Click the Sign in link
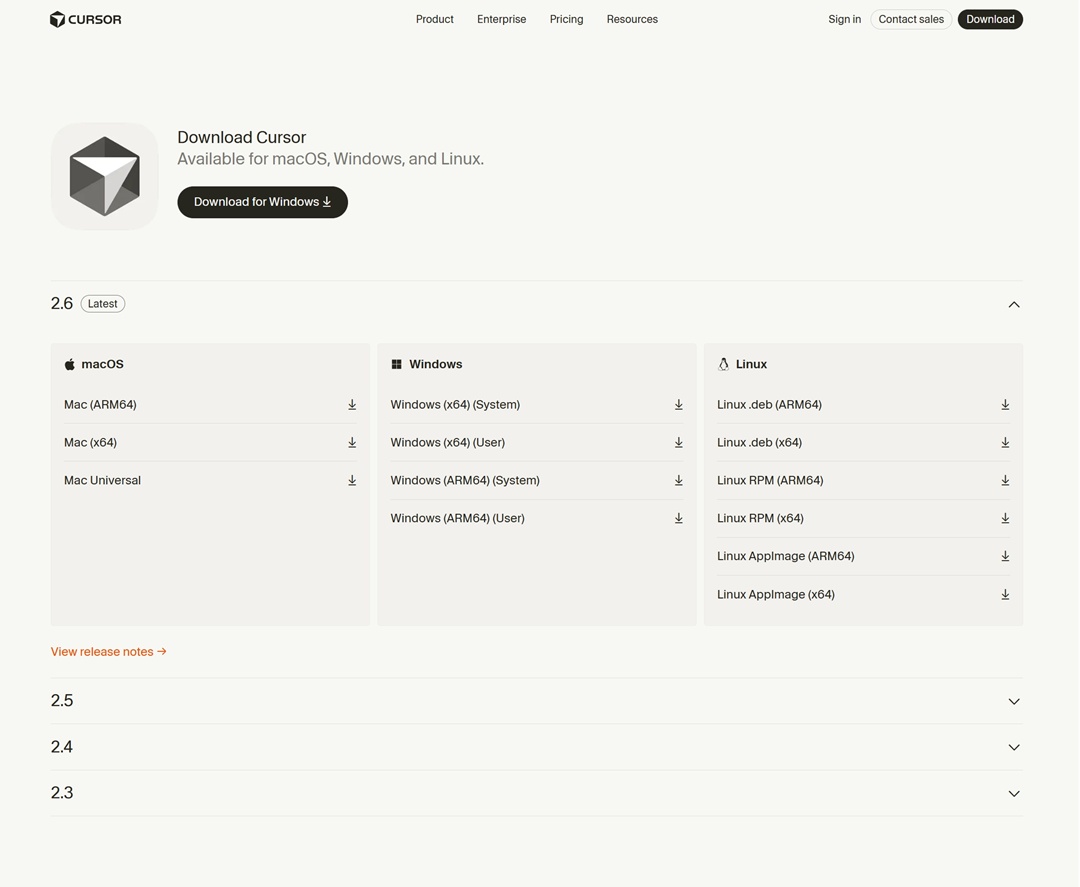 coord(844,19)
